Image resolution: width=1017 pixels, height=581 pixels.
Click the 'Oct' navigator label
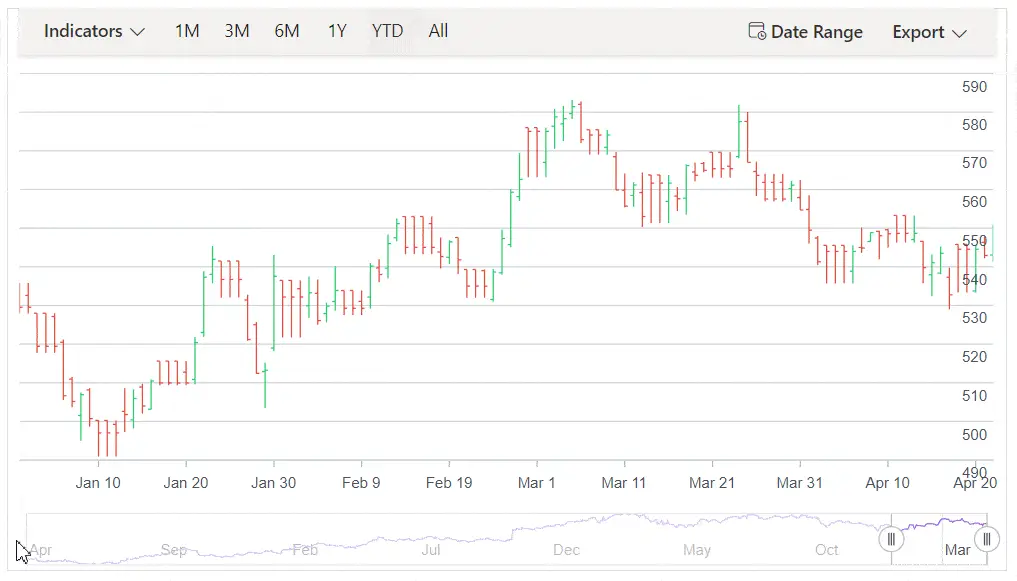[x=827, y=550]
